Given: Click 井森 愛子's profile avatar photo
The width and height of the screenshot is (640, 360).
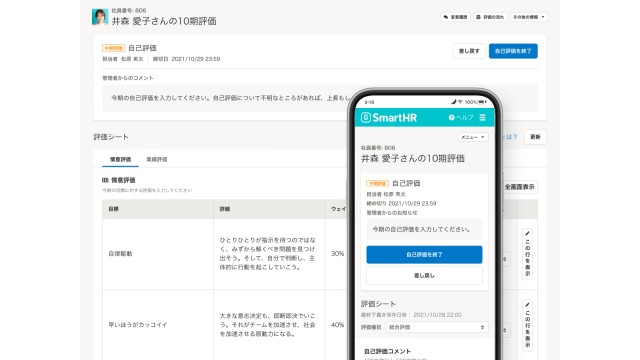Looking at the screenshot, I should (x=100, y=17).
